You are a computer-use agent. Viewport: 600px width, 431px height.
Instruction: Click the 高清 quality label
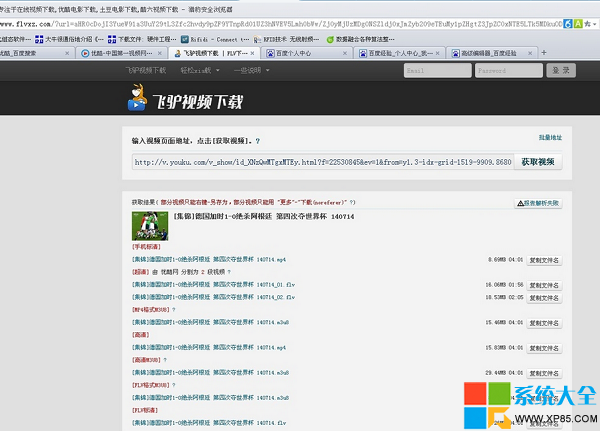point(140,335)
